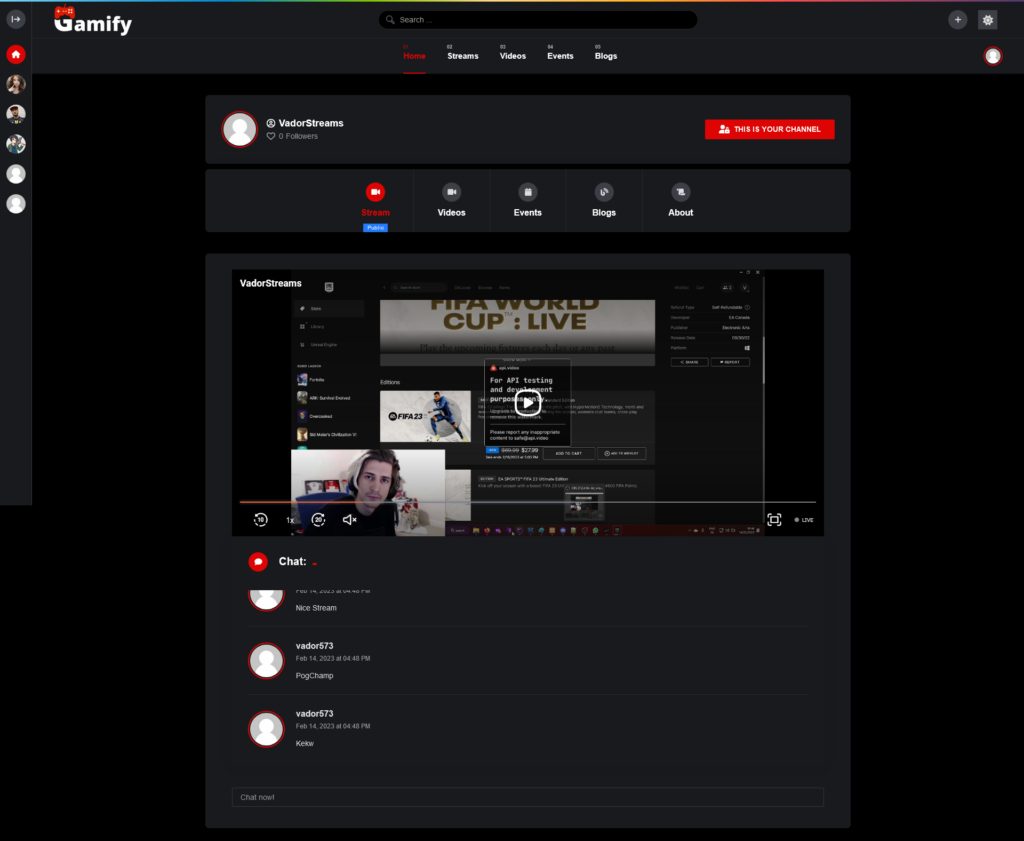This screenshot has width=1024, height=841.
Task: Click the plus create button in header
Action: pos(957,20)
